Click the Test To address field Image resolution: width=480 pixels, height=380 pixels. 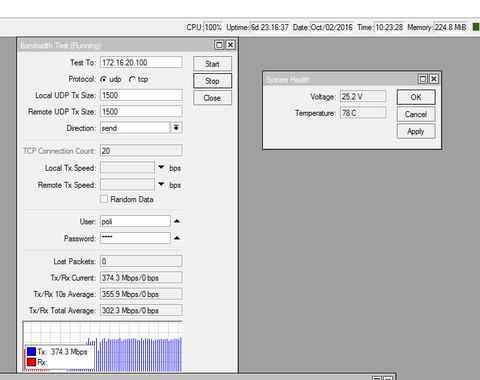coord(141,62)
